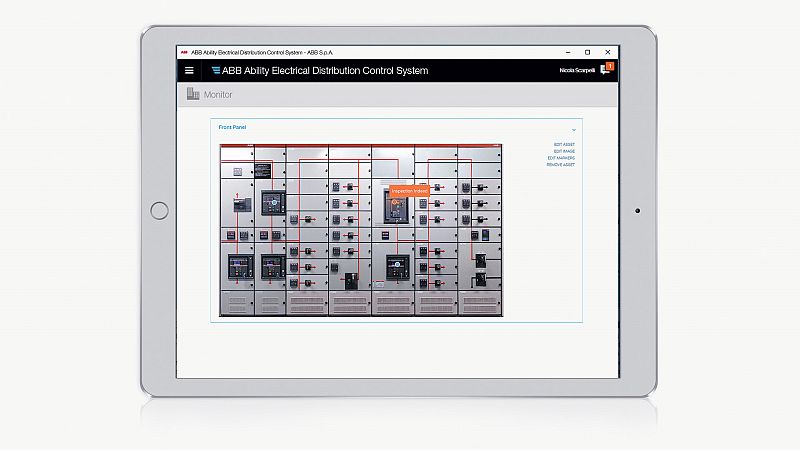Open the hamburger navigation menu

pyautogui.click(x=189, y=70)
